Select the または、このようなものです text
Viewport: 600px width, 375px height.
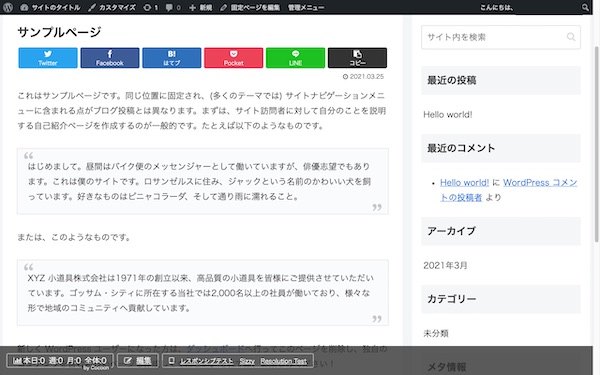[x=74, y=237]
